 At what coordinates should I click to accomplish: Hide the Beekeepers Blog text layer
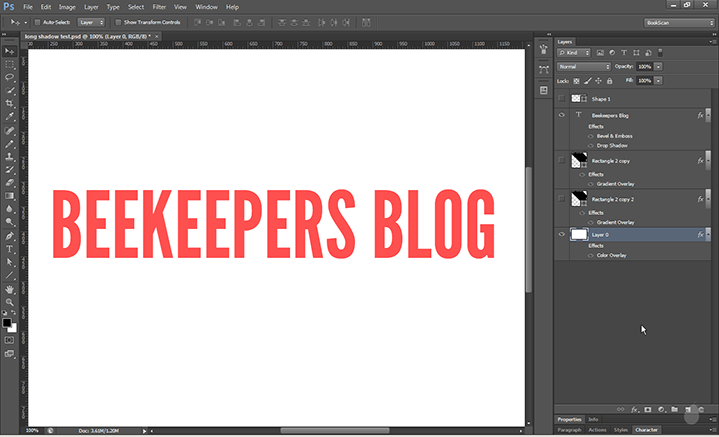click(561, 116)
